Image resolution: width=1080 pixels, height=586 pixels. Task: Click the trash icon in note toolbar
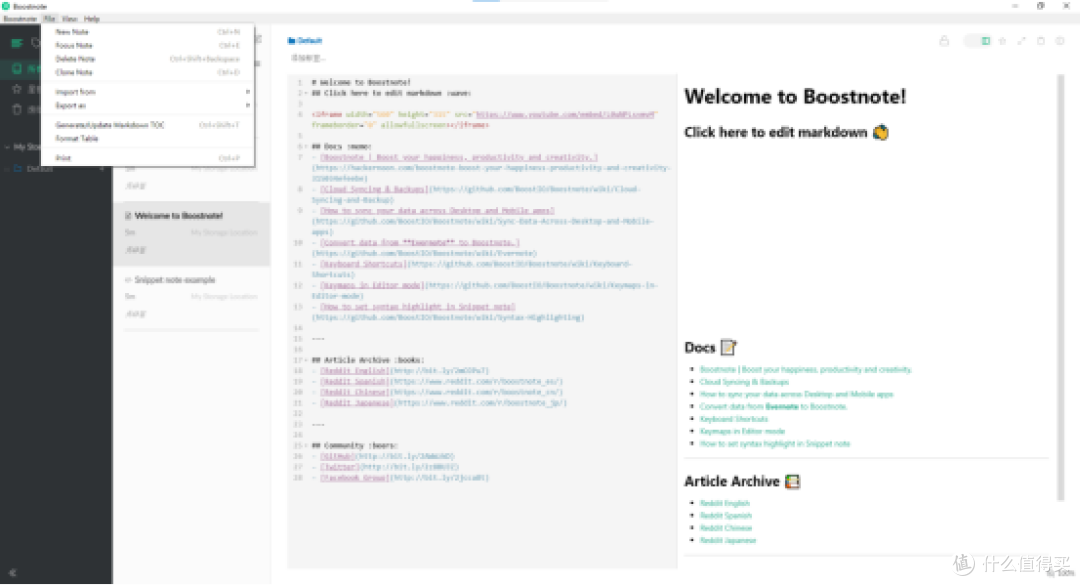(x=1040, y=41)
